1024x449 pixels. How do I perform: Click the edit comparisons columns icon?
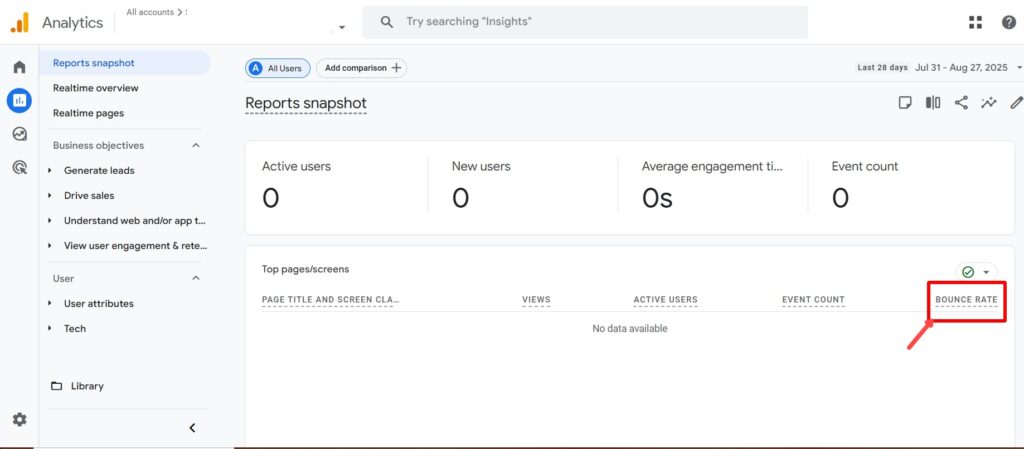click(x=933, y=102)
